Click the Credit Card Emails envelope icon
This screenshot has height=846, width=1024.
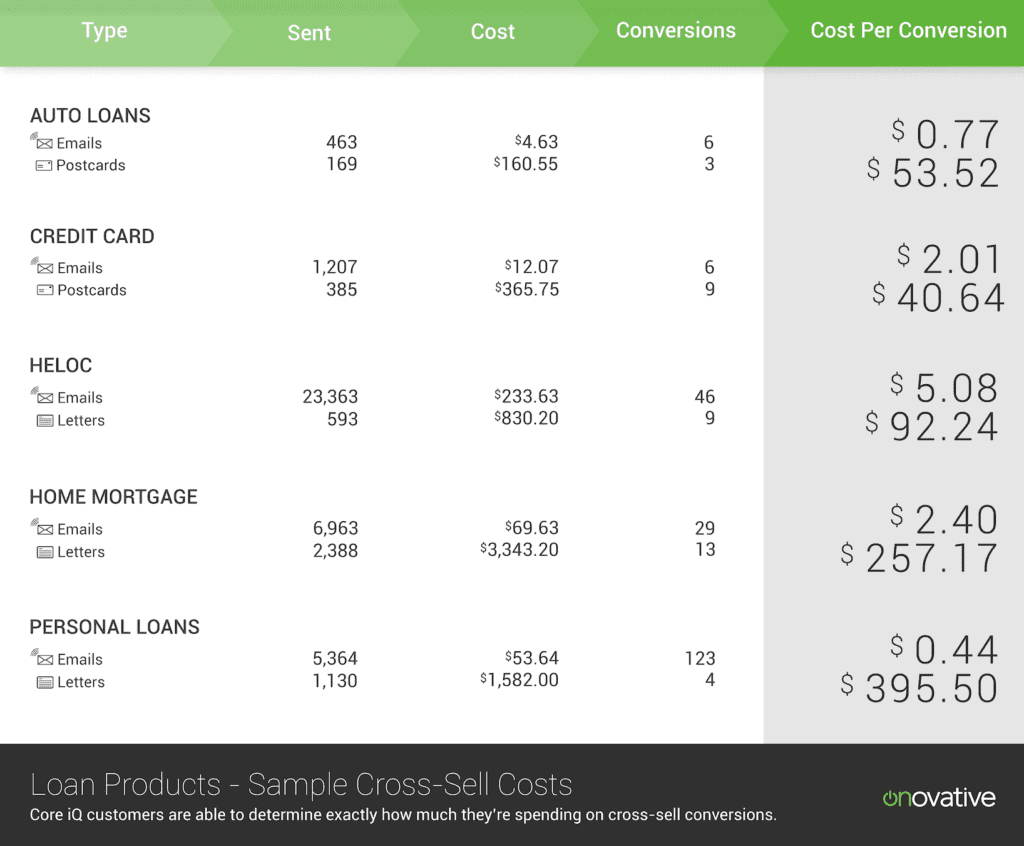coord(42,267)
